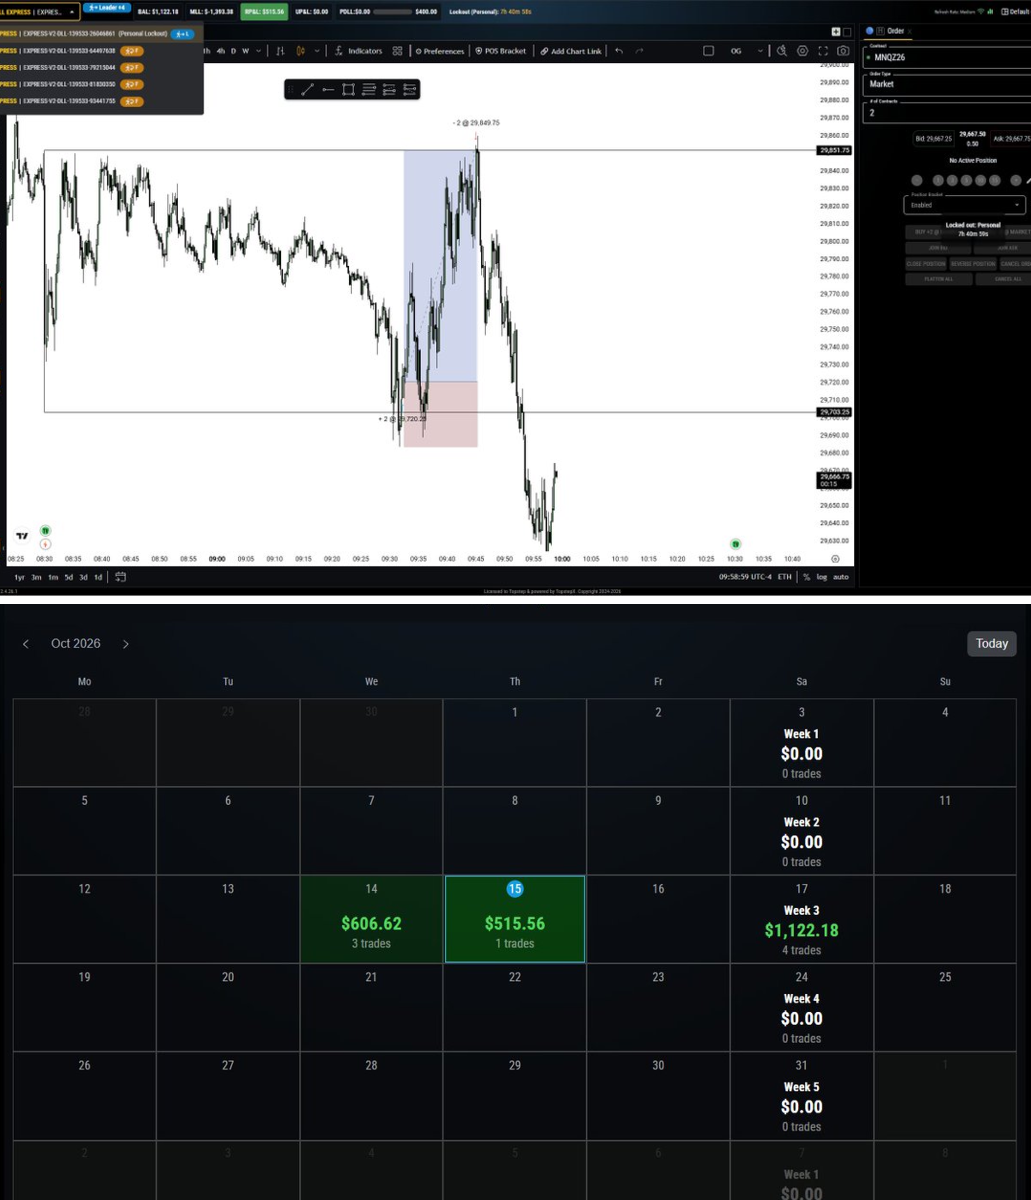Select the 4h timeframe
The height and width of the screenshot is (1200, 1031).
[x=221, y=51]
